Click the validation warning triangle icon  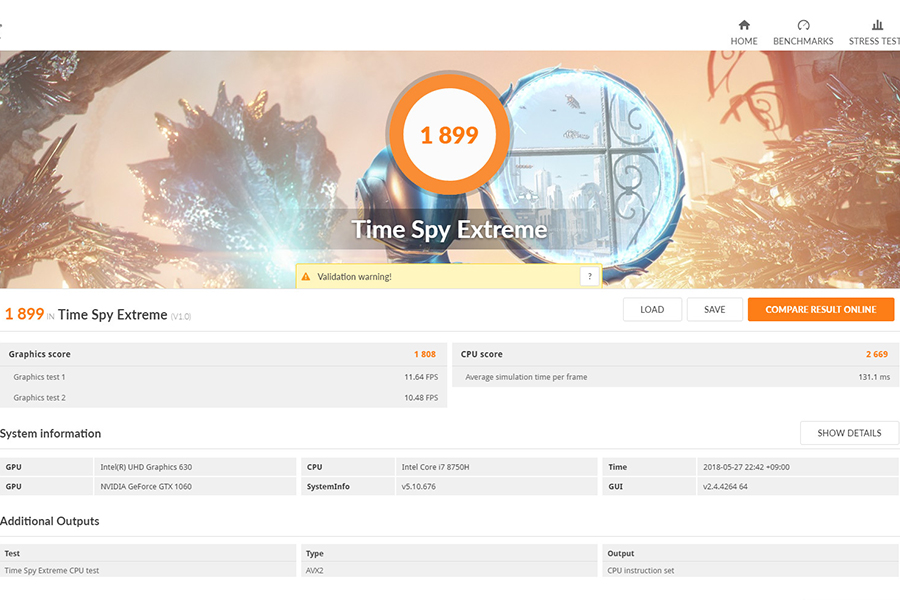coord(306,277)
